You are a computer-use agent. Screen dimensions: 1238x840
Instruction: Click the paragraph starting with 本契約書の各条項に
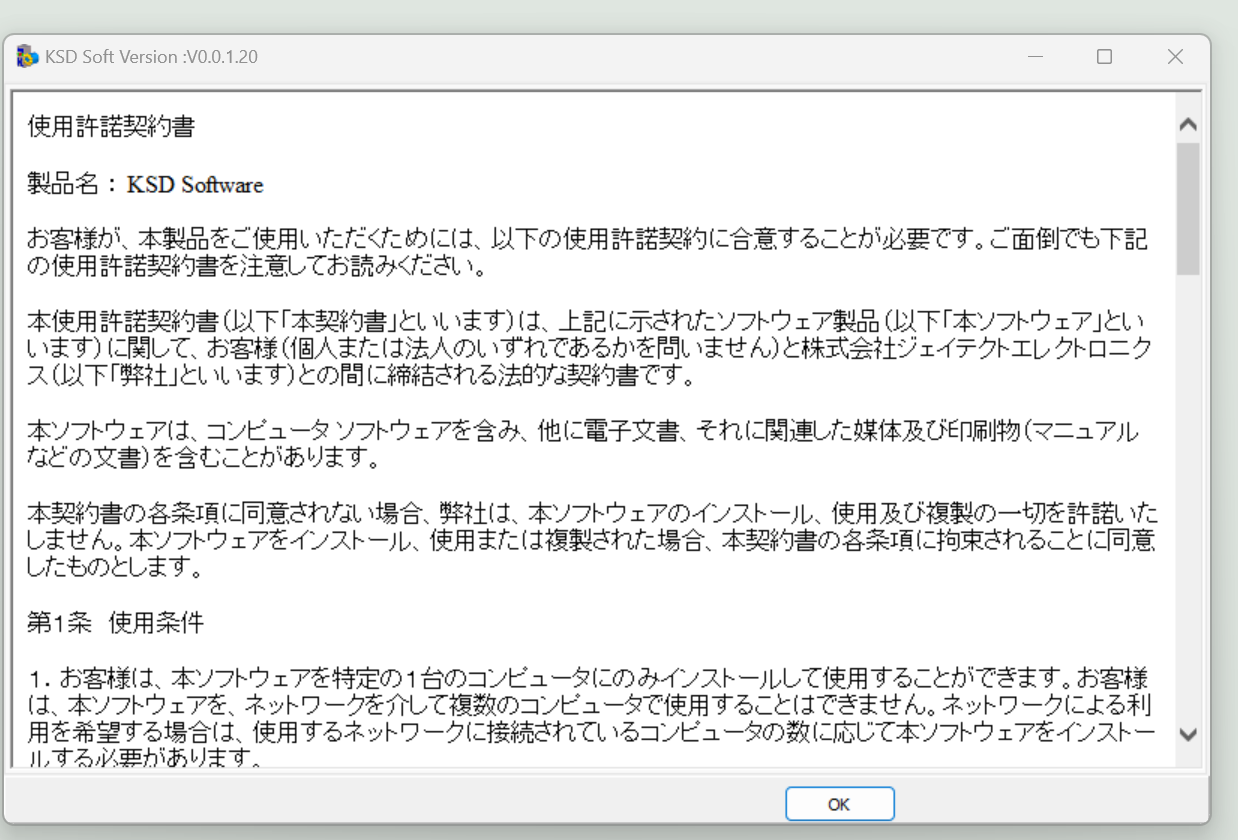pyautogui.click(x=593, y=541)
